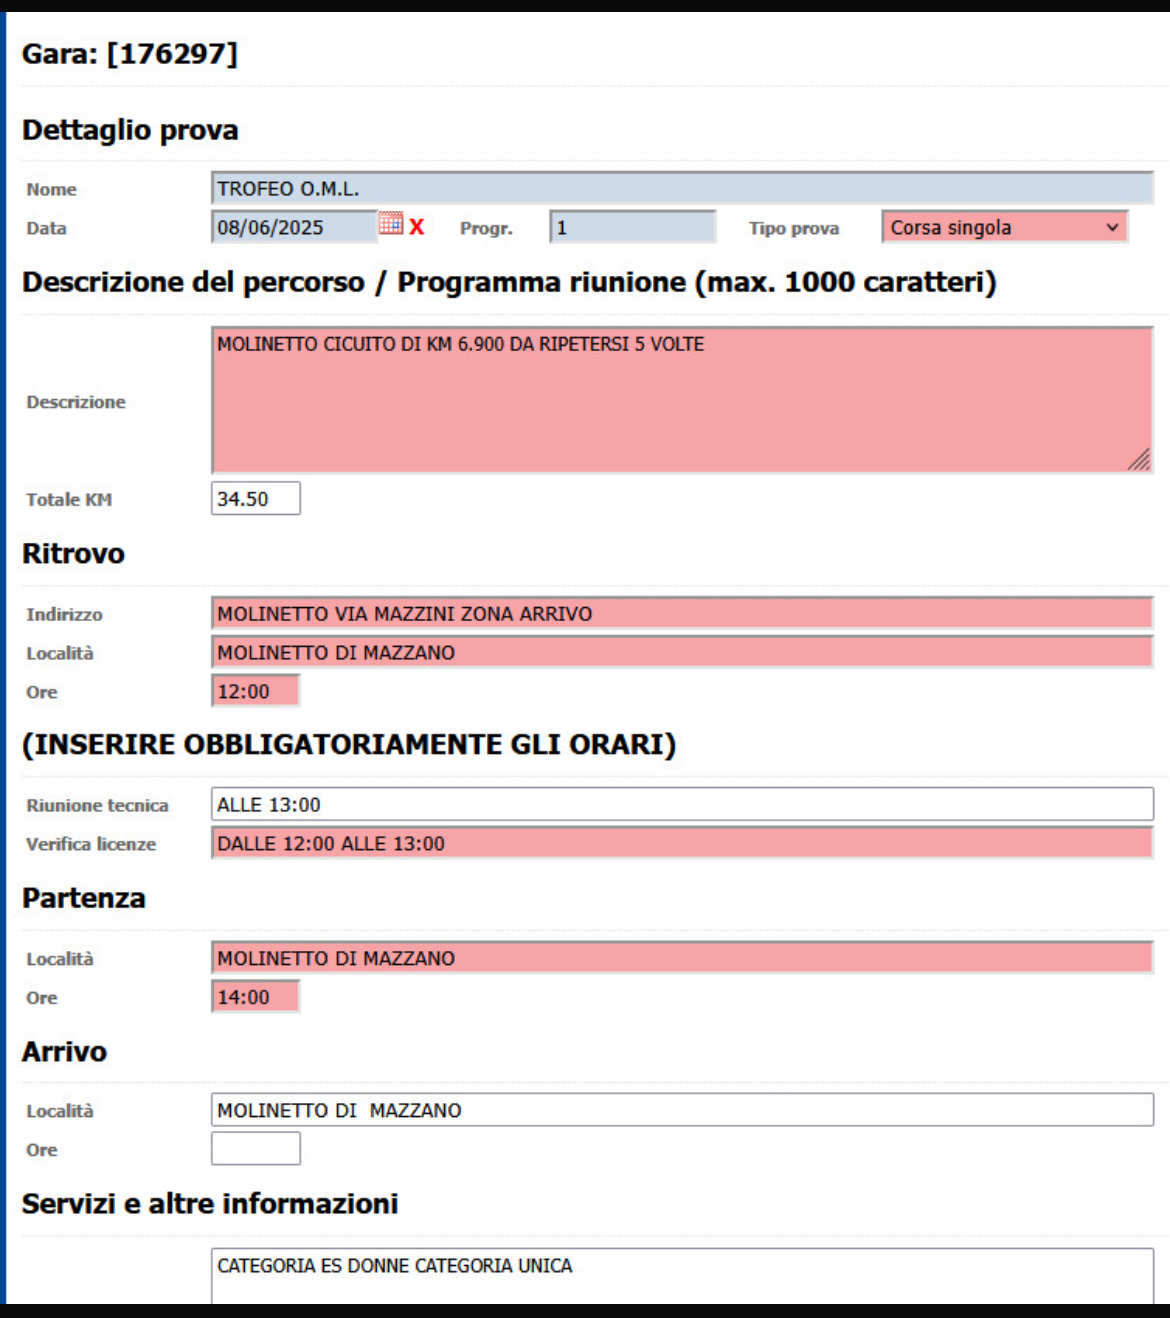This screenshot has width=1170, height=1318.
Task: Click the Ritrovo Indirizzo field
Action: 681,614
